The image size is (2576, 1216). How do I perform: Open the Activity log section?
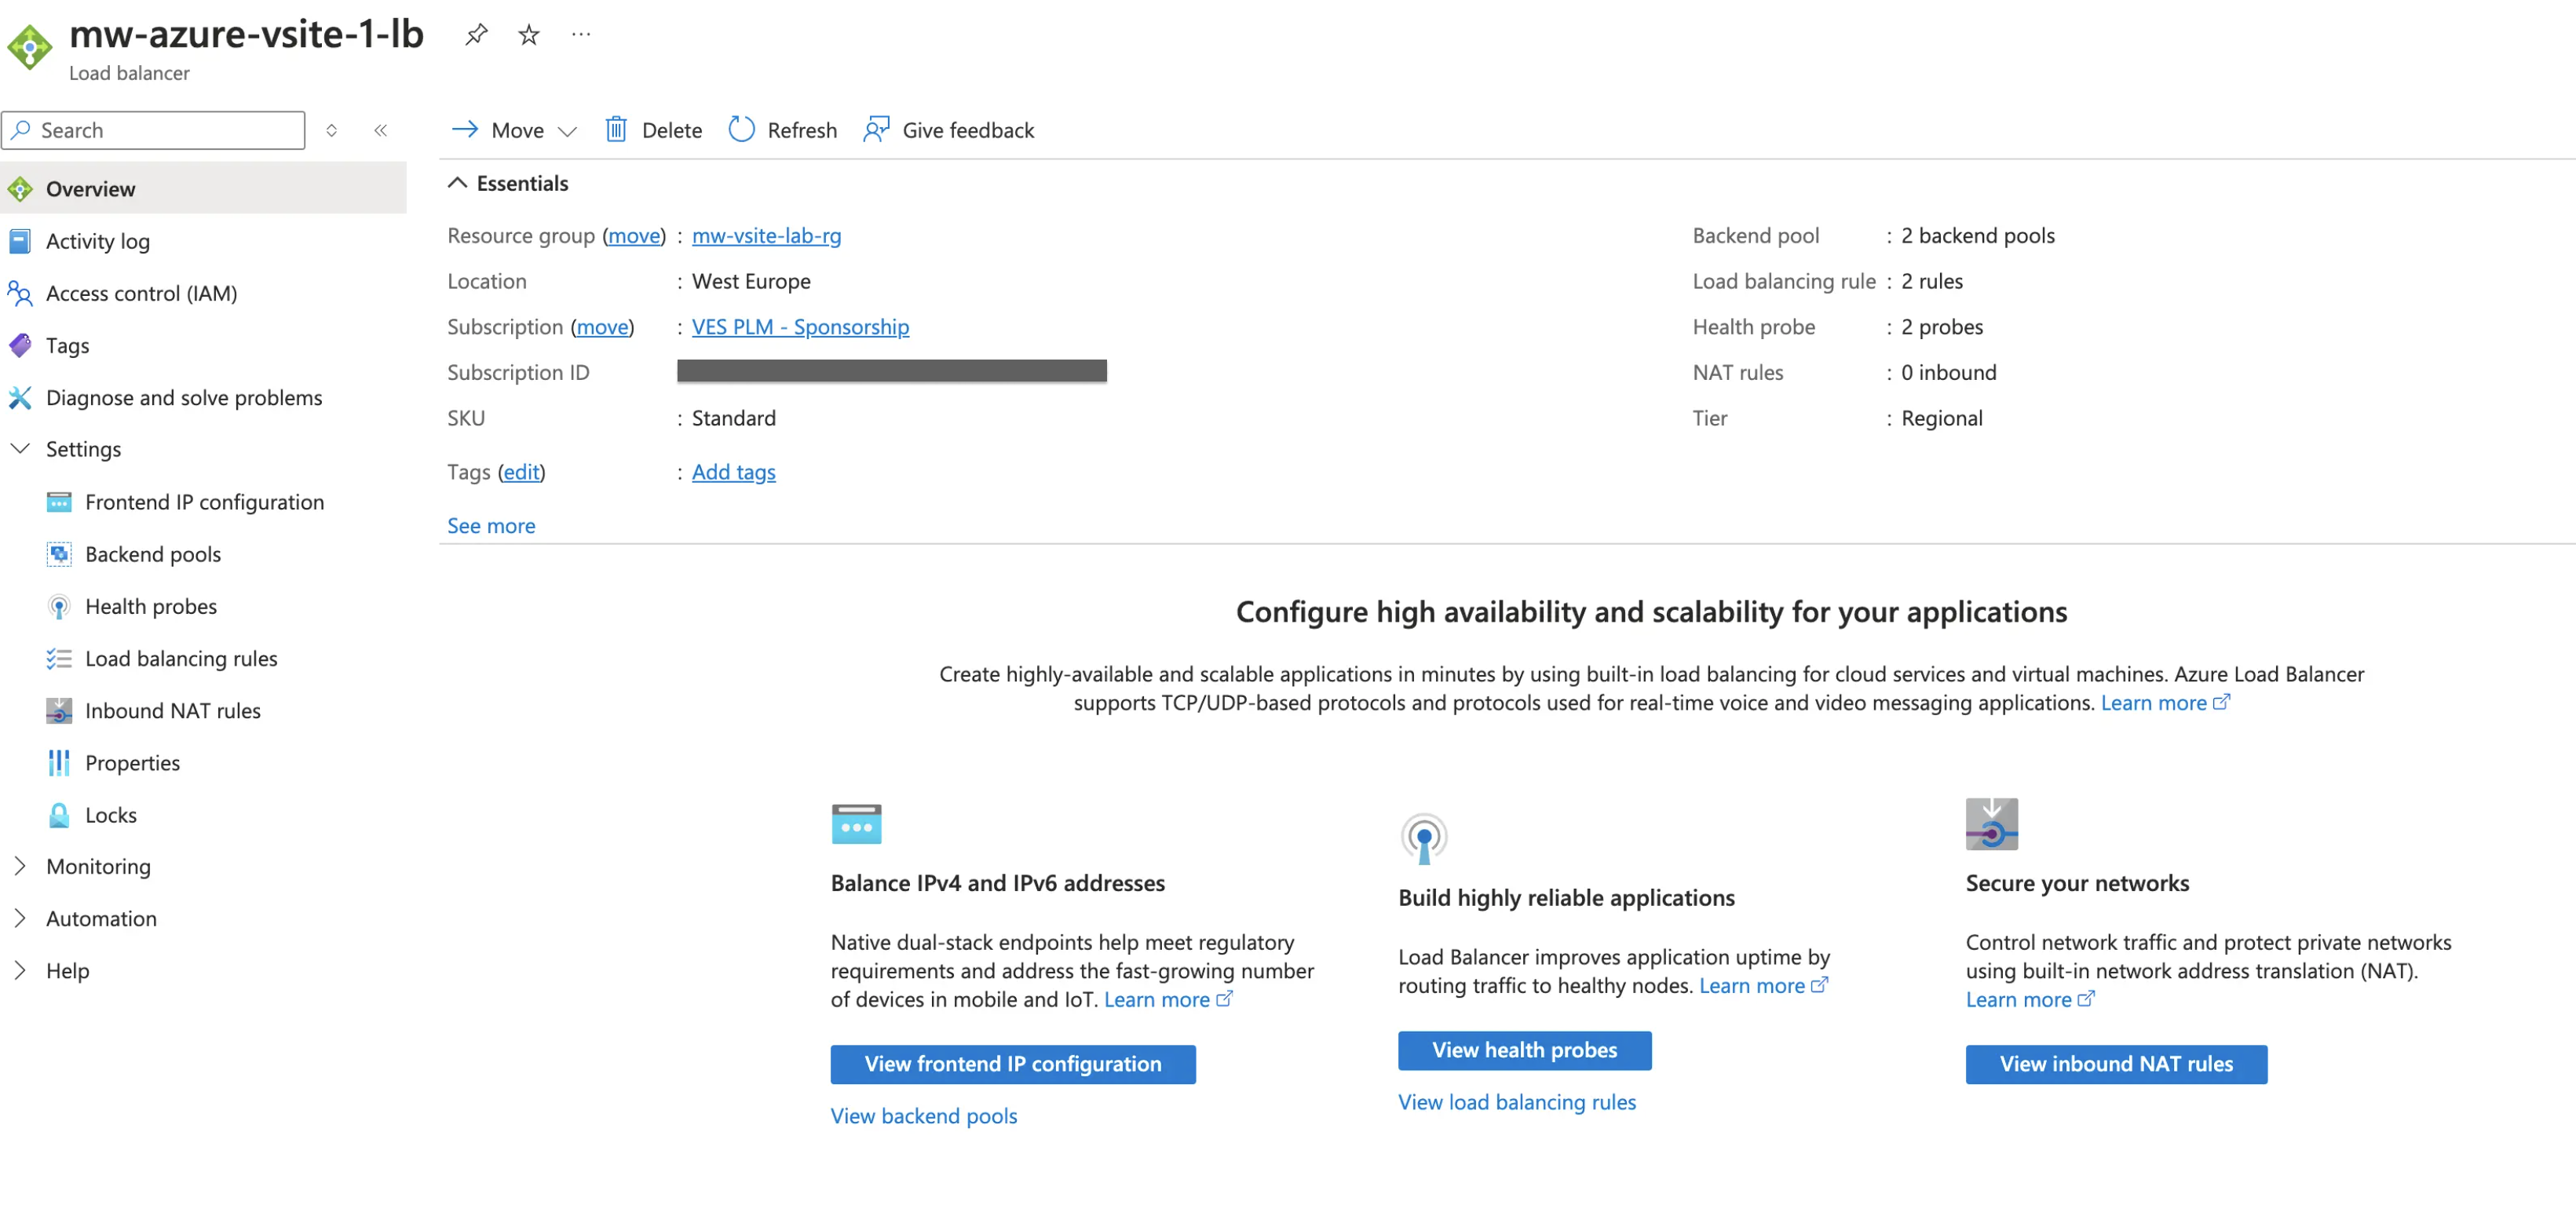coord(96,240)
